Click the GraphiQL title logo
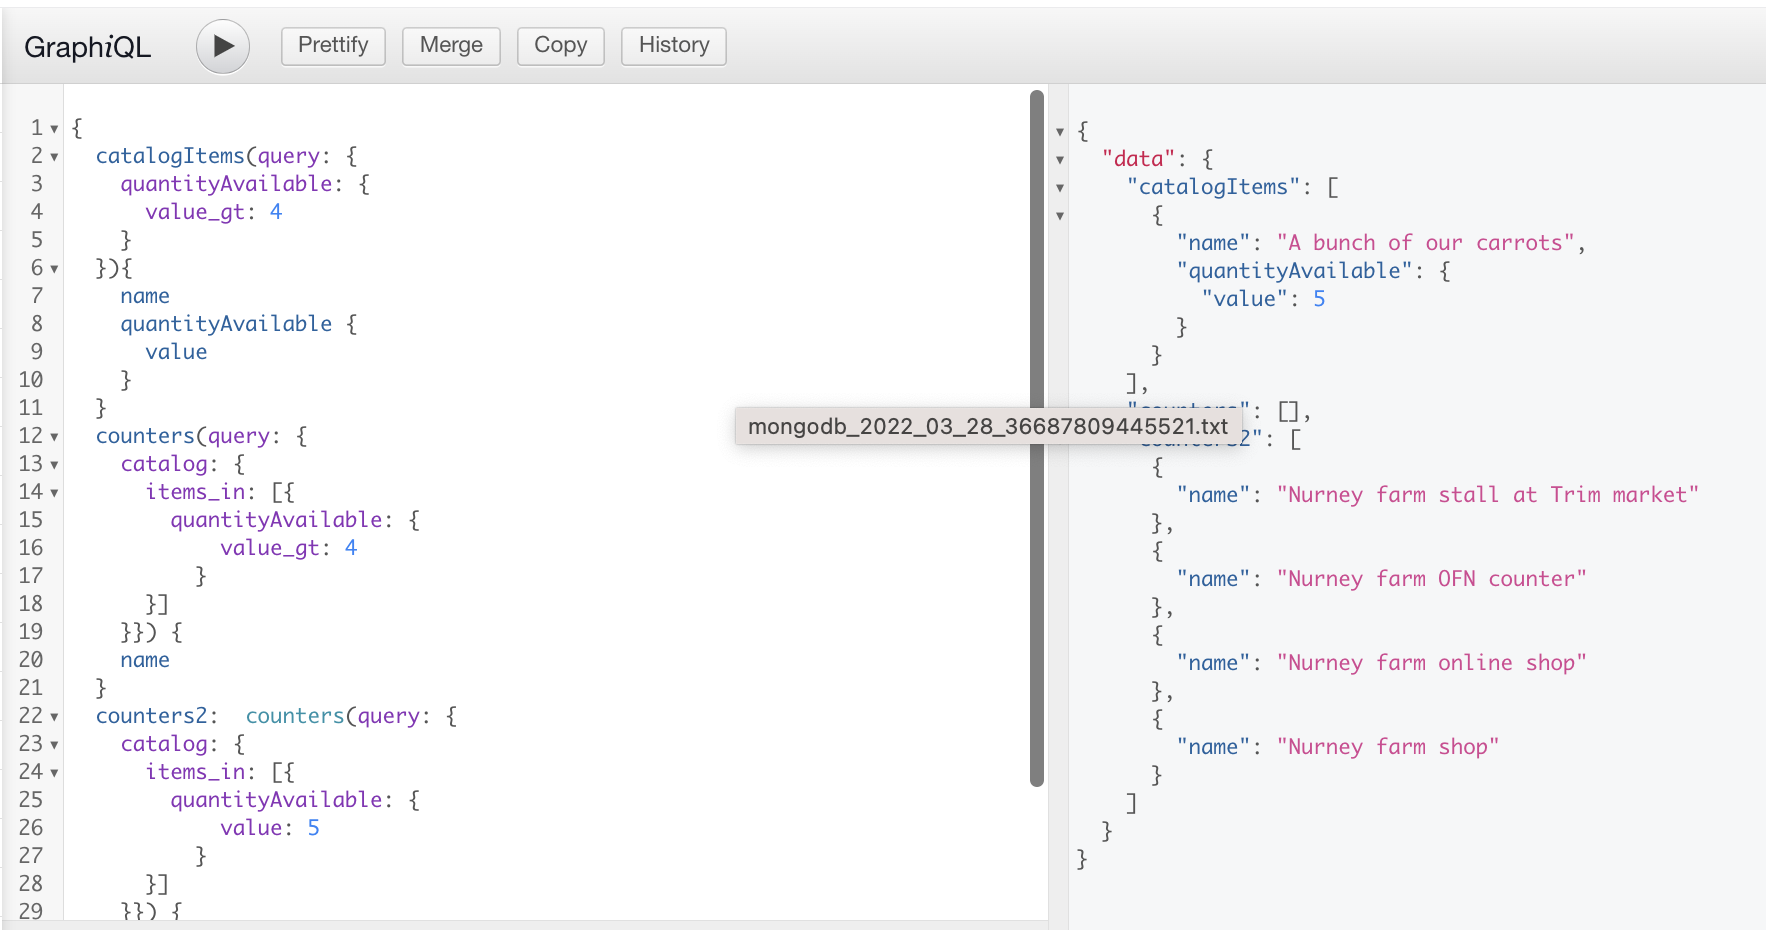Screen dimensions: 1766x930 (x=87, y=47)
